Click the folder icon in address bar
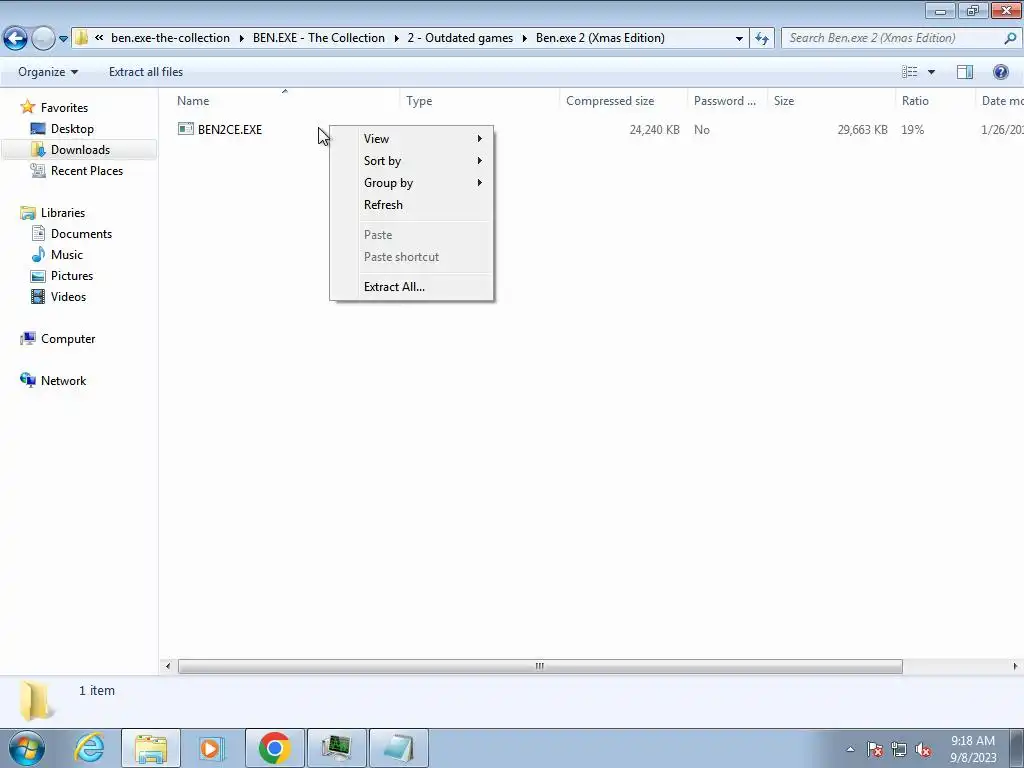The image size is (1024, 768). [x=81, y=38]
